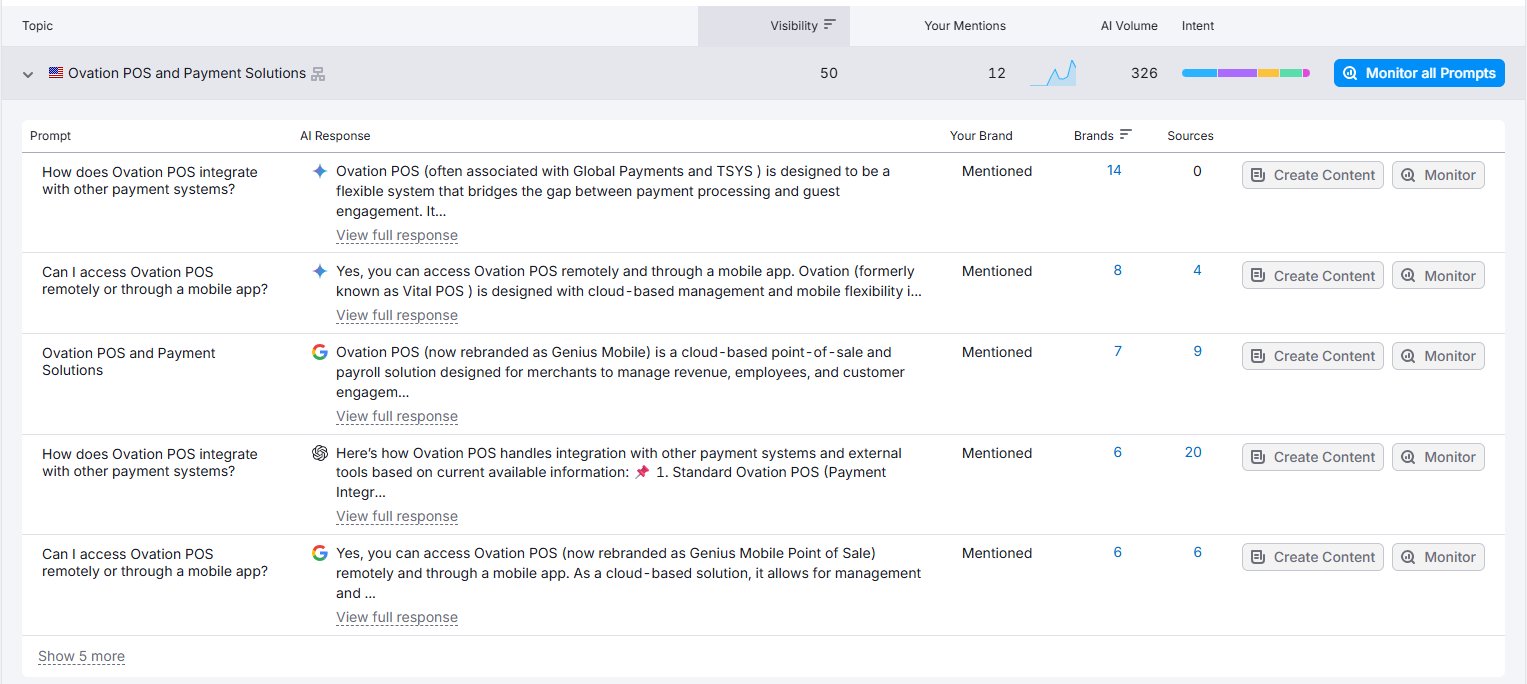Click the first 'How does Ovation POS integrate' prompt
Screen dimensions: 1527x684
150,180
